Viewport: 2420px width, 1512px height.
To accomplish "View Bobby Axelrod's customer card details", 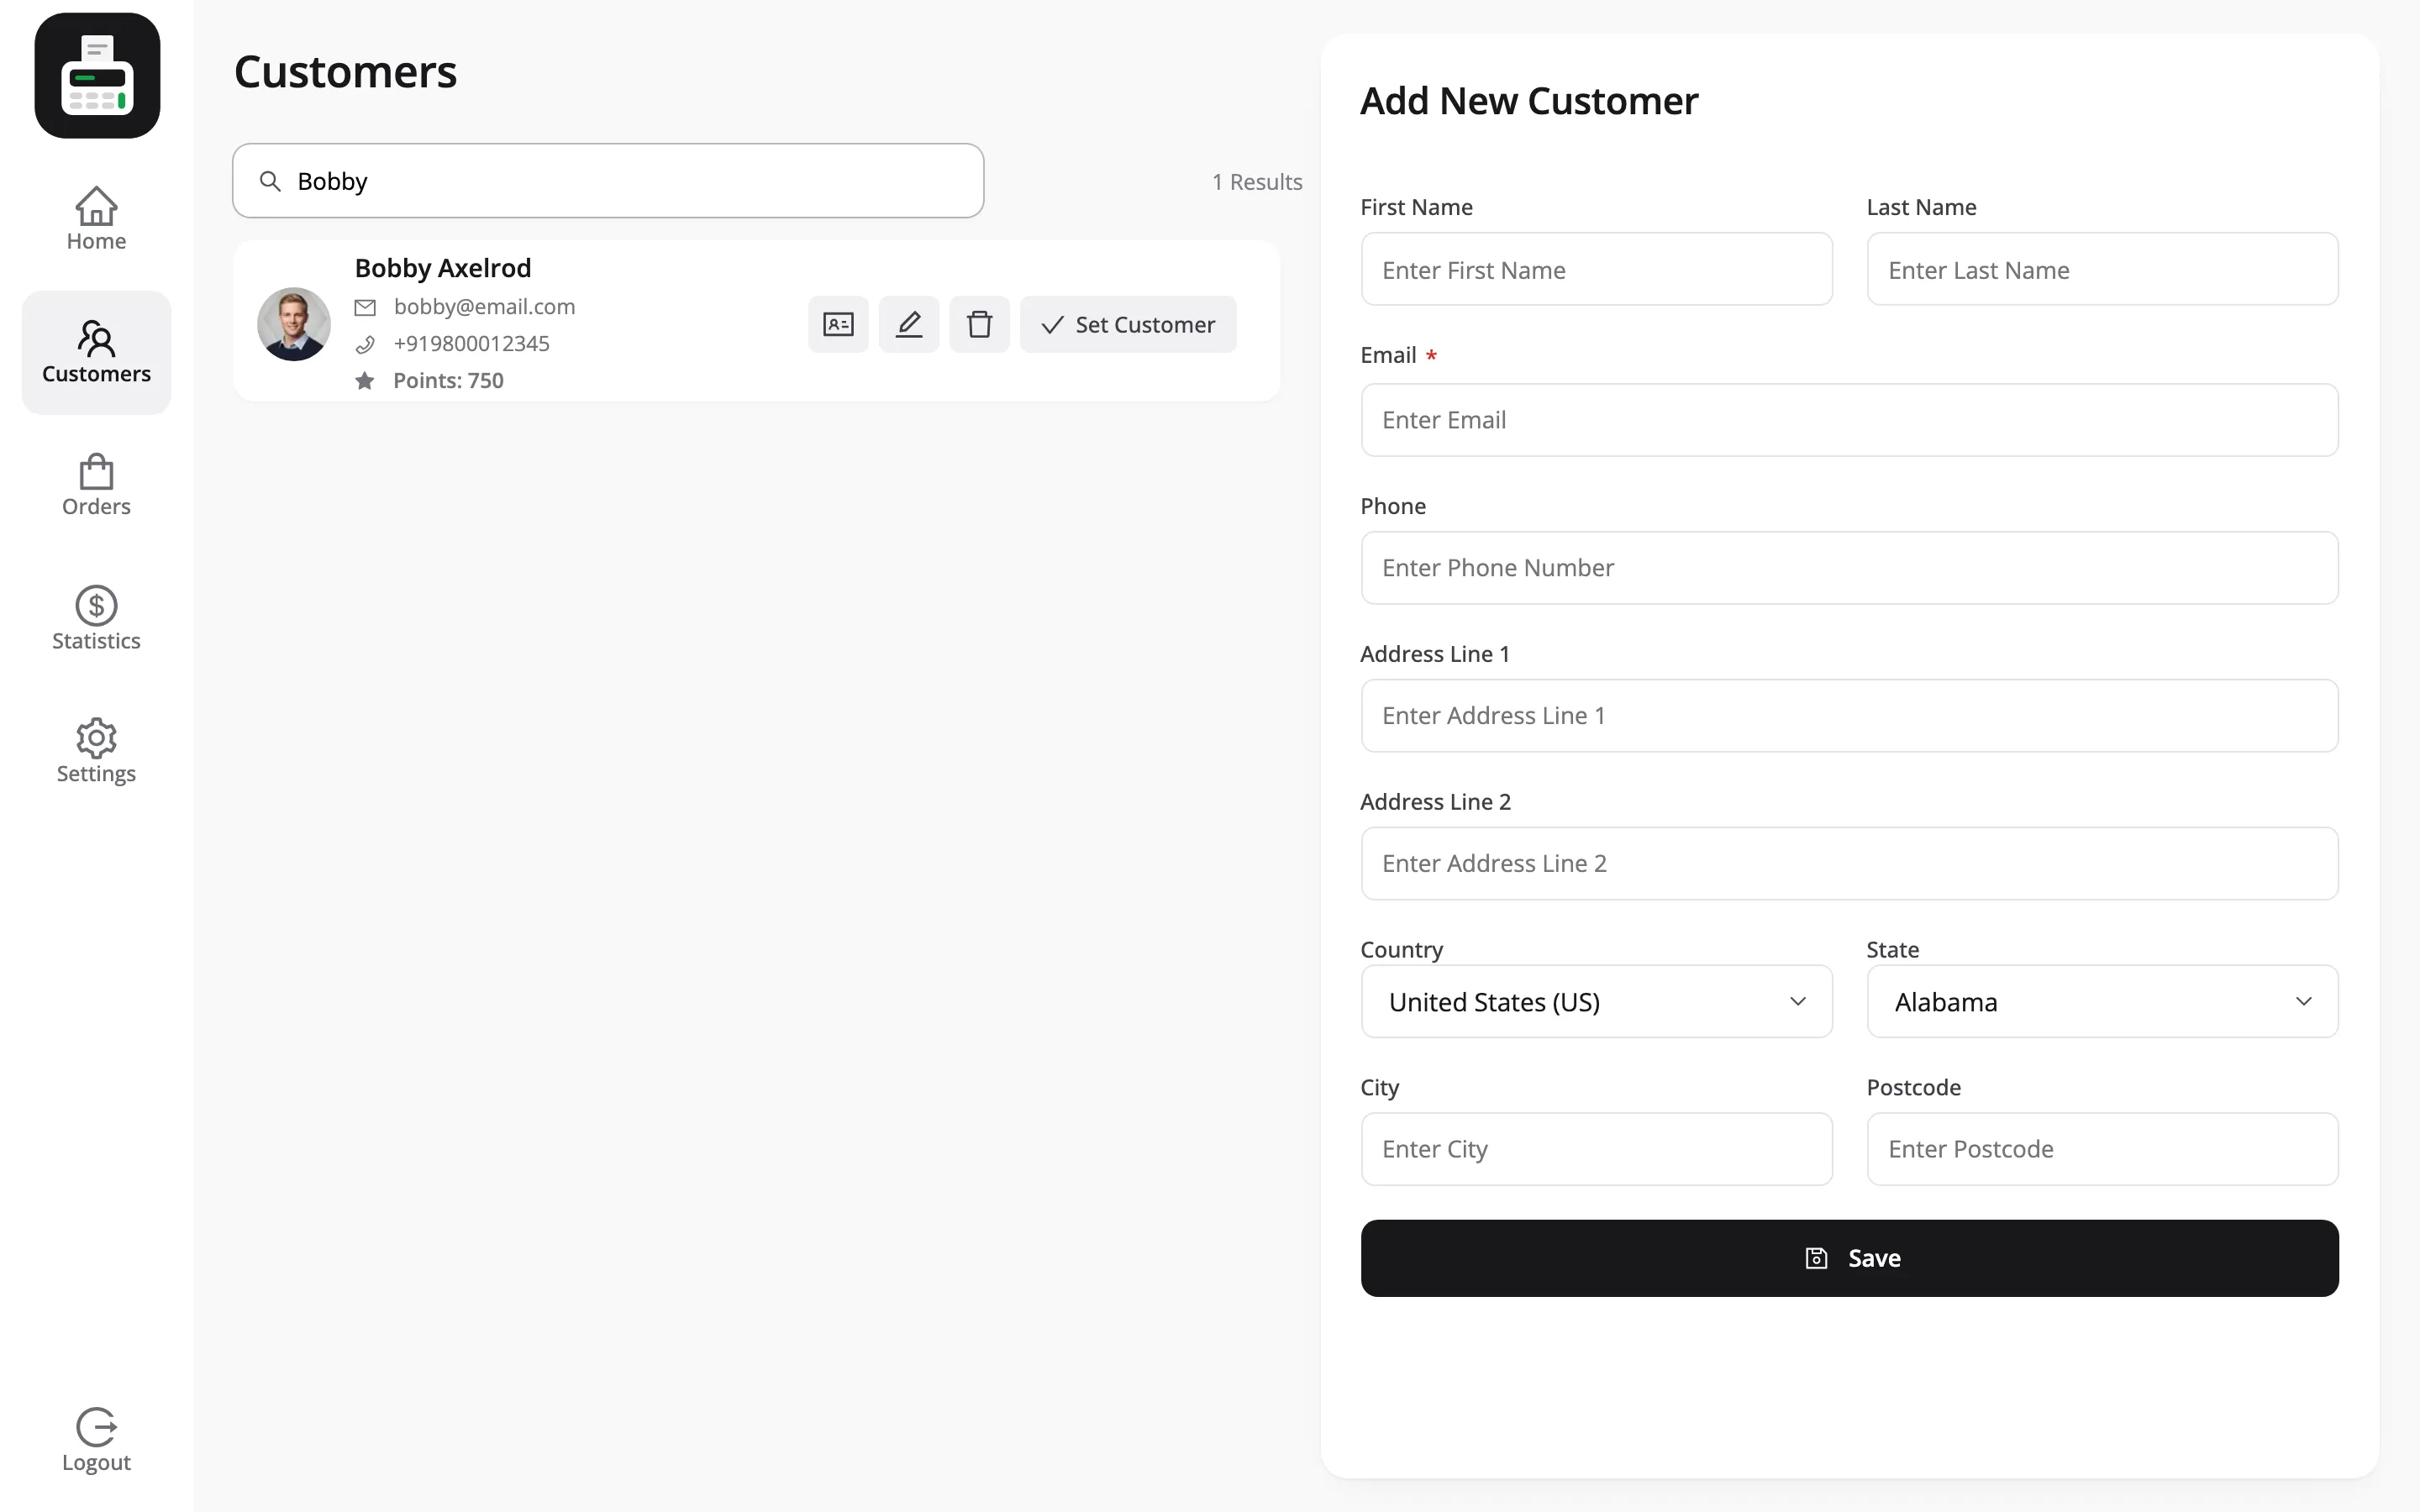I will coord(838,324).
